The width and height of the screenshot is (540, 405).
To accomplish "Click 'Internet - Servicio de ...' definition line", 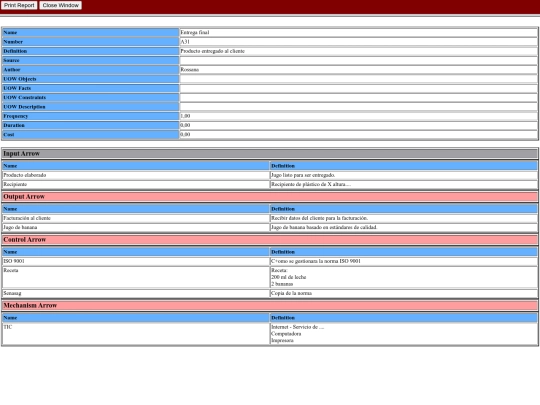I will pyautogui.click(x=298, y=327).
